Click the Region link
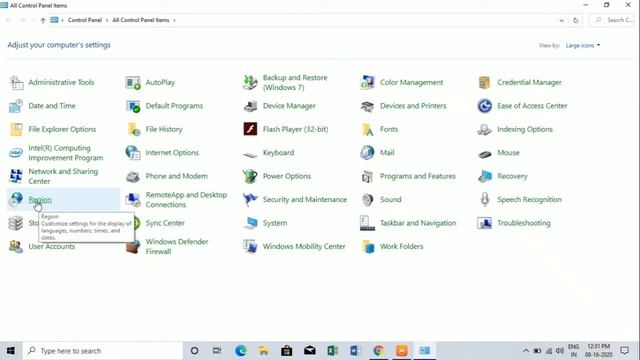The image size is (640, 360). click(40, 200)
